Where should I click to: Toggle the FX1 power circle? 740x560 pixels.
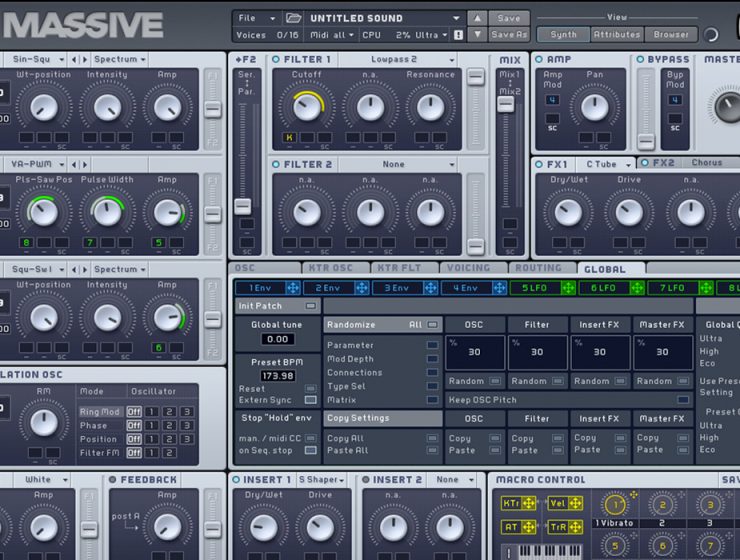click(539, 164)
